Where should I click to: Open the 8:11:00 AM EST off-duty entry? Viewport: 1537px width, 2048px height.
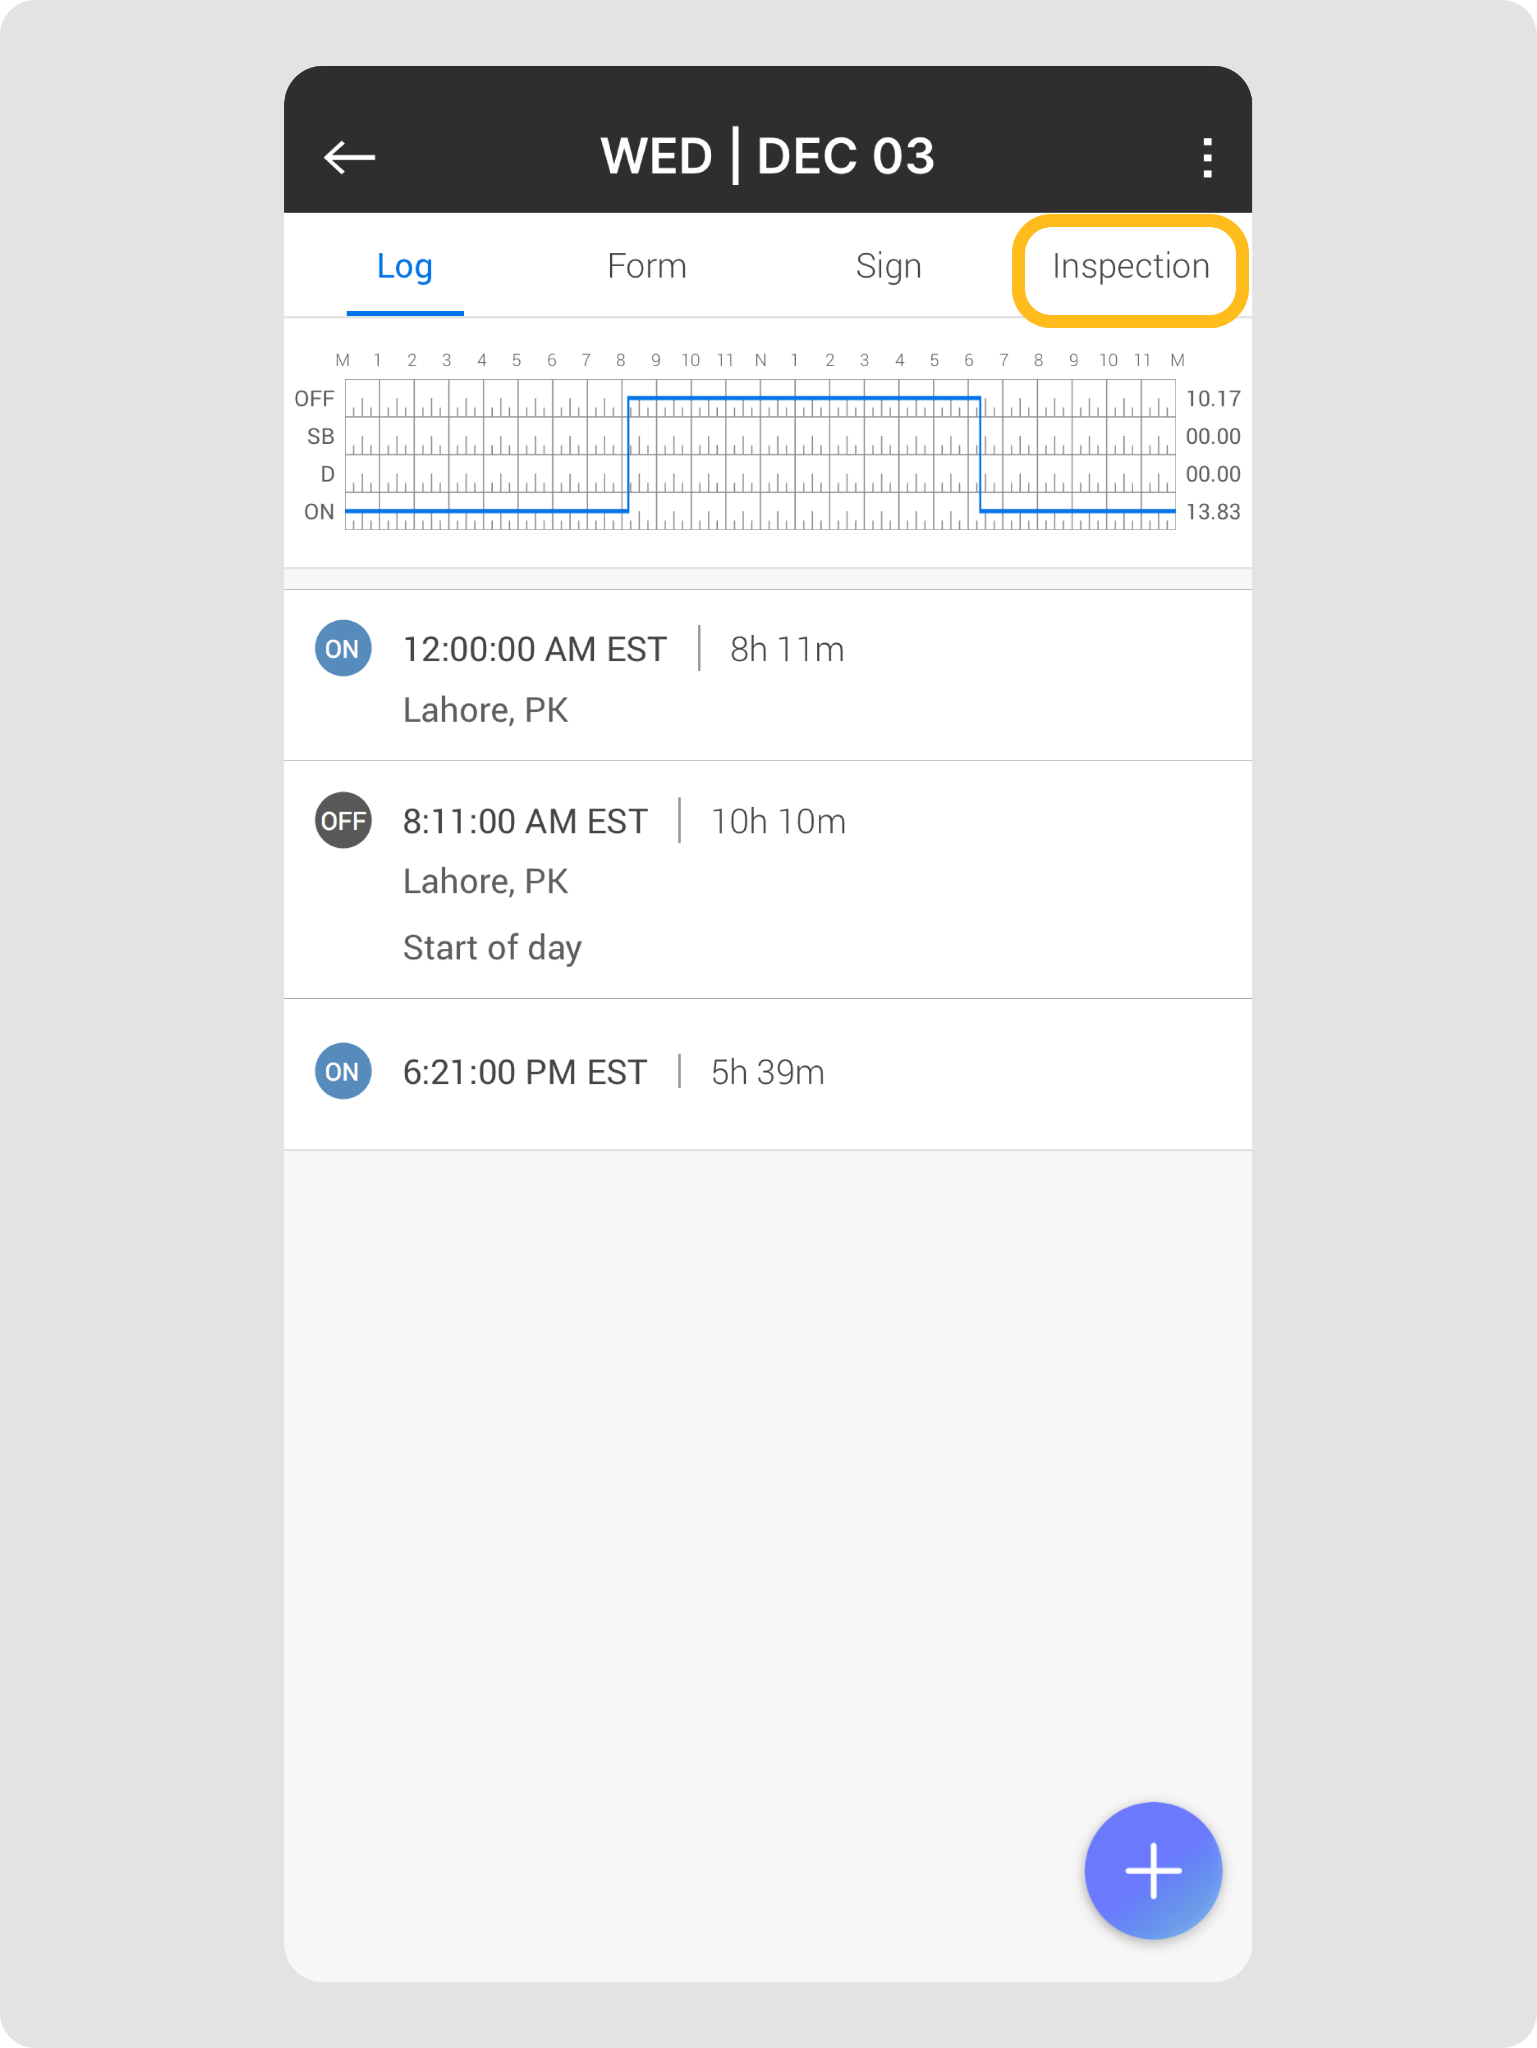[x=525, y=822]
